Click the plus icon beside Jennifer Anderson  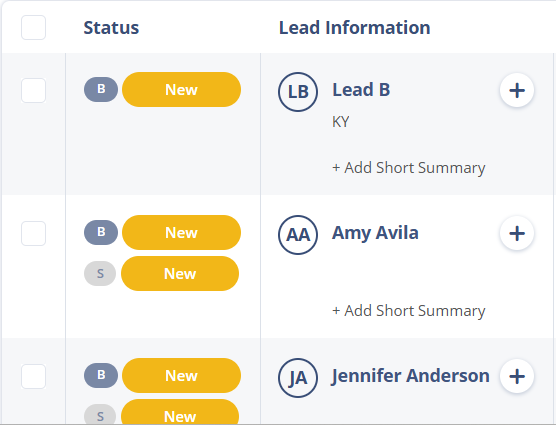(517, 376)
